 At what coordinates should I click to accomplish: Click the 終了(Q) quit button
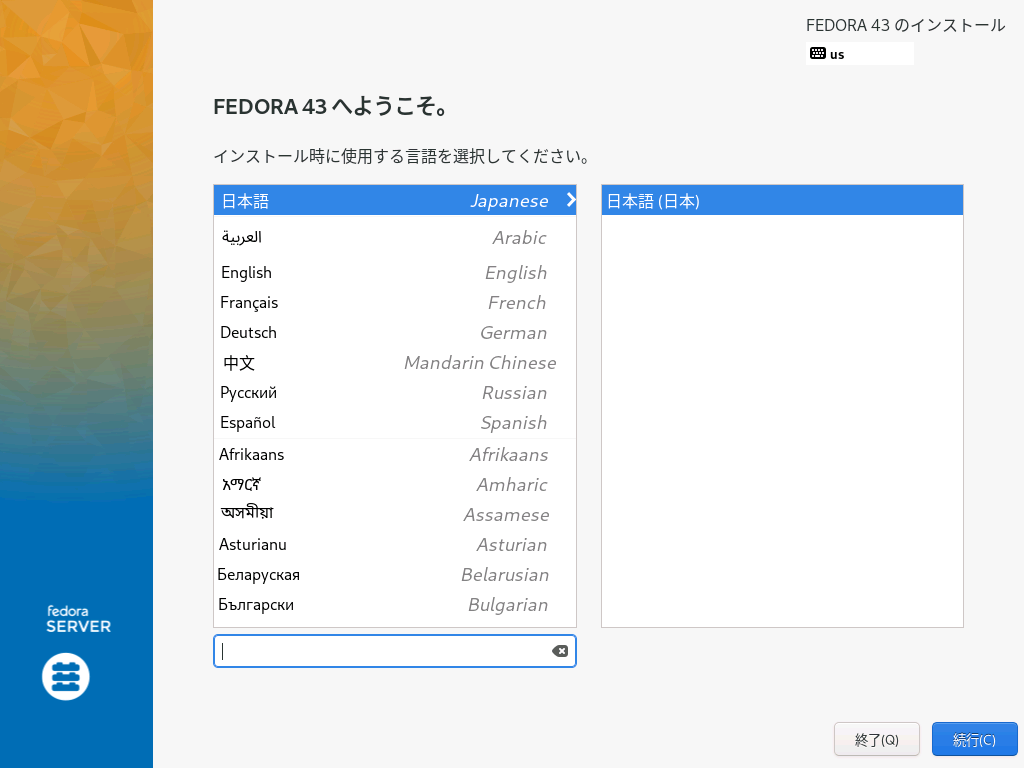pyautogui.click(x=877, y=740)
